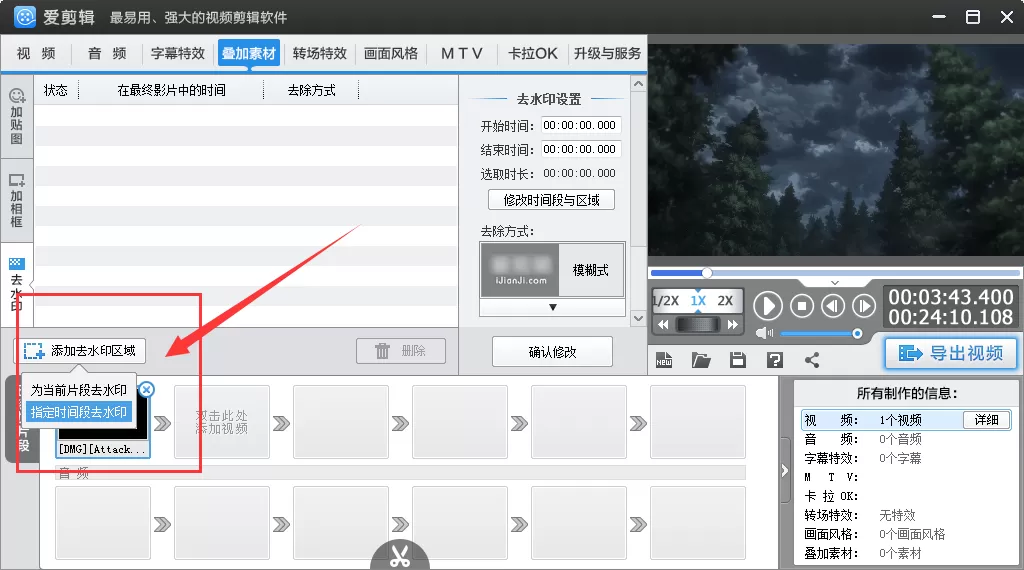This screenshot has width=1024, height=570.
Task: Click the 状态 column header
Action: click(56, 90)
